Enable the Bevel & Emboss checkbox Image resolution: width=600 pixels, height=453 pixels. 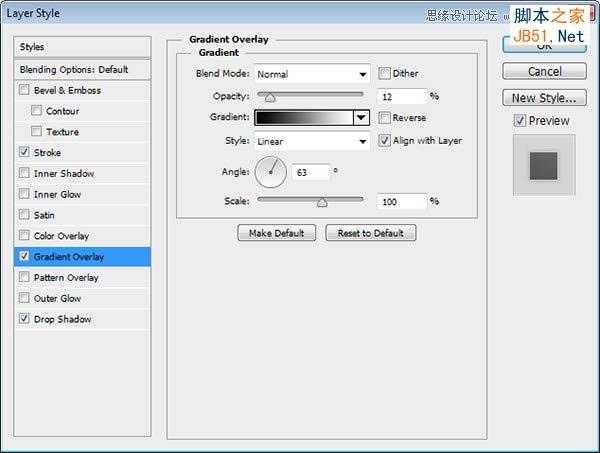[24, 91]
